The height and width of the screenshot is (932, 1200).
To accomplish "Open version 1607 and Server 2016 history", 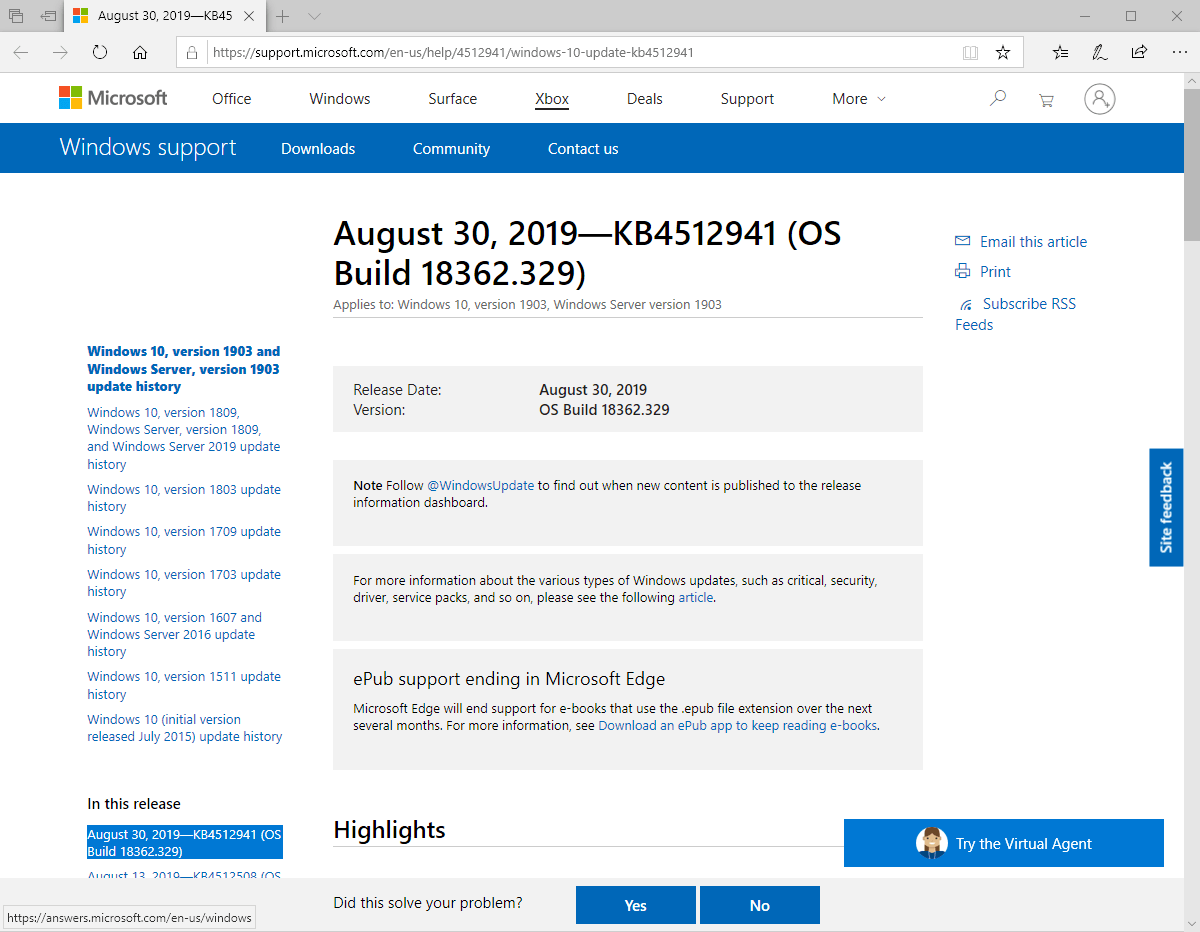I will click(x=175, y=634).
